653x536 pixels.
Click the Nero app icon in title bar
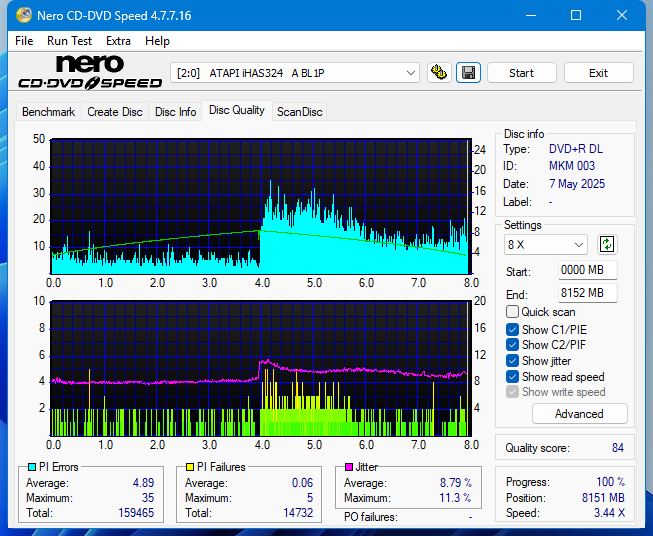(16, 16)
